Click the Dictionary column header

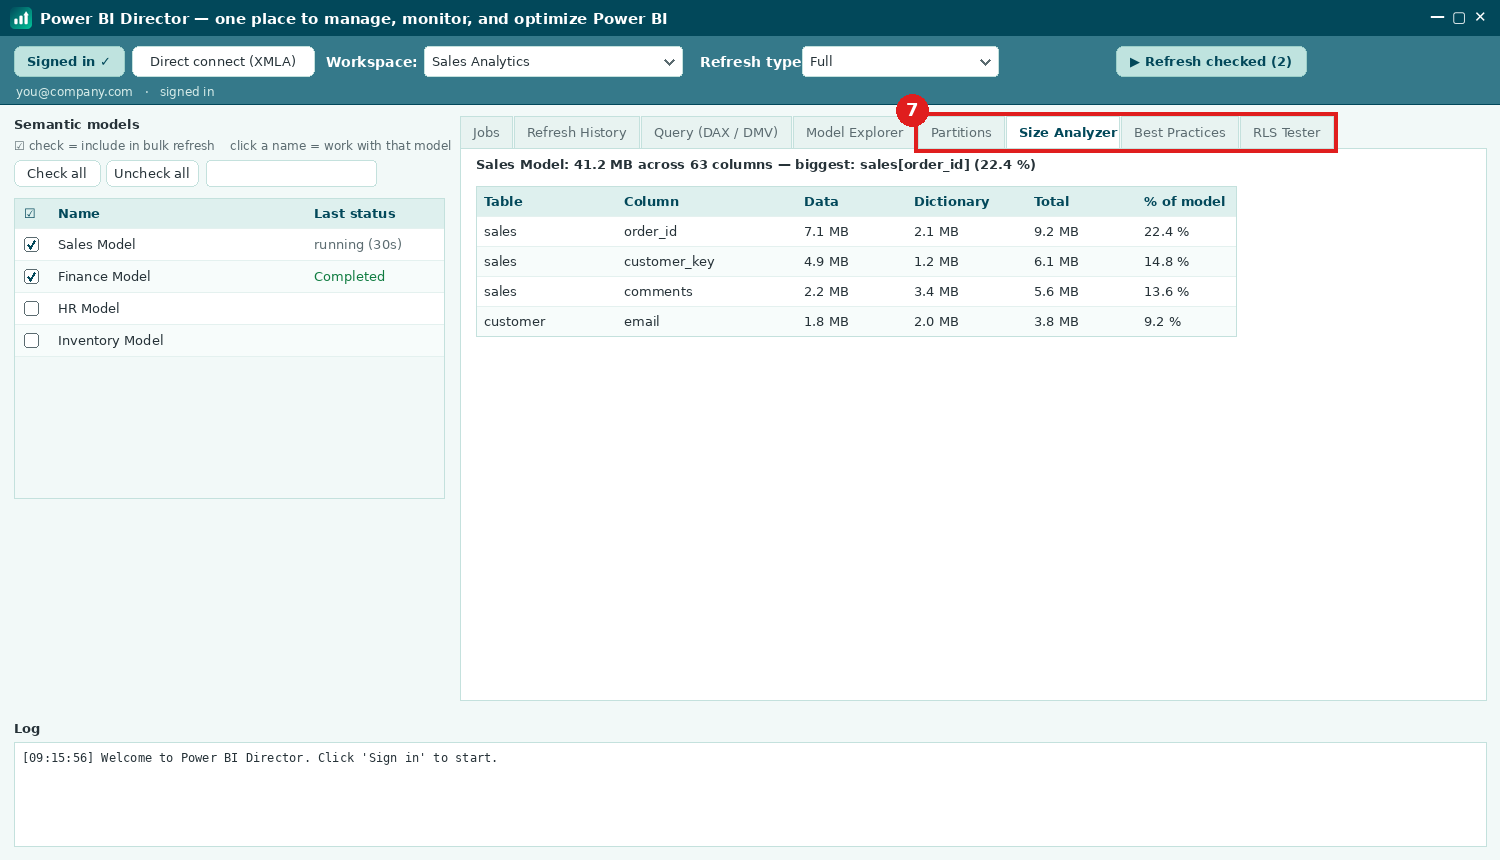click(x=951, y=201)
